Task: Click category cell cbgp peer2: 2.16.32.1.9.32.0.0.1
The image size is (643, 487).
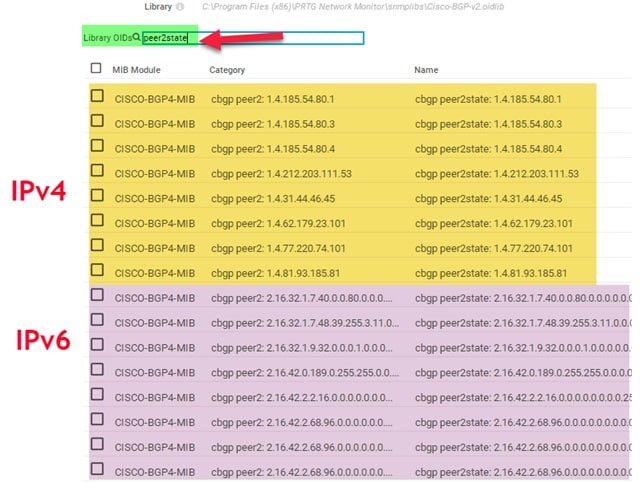Action: tap(301, 348)
